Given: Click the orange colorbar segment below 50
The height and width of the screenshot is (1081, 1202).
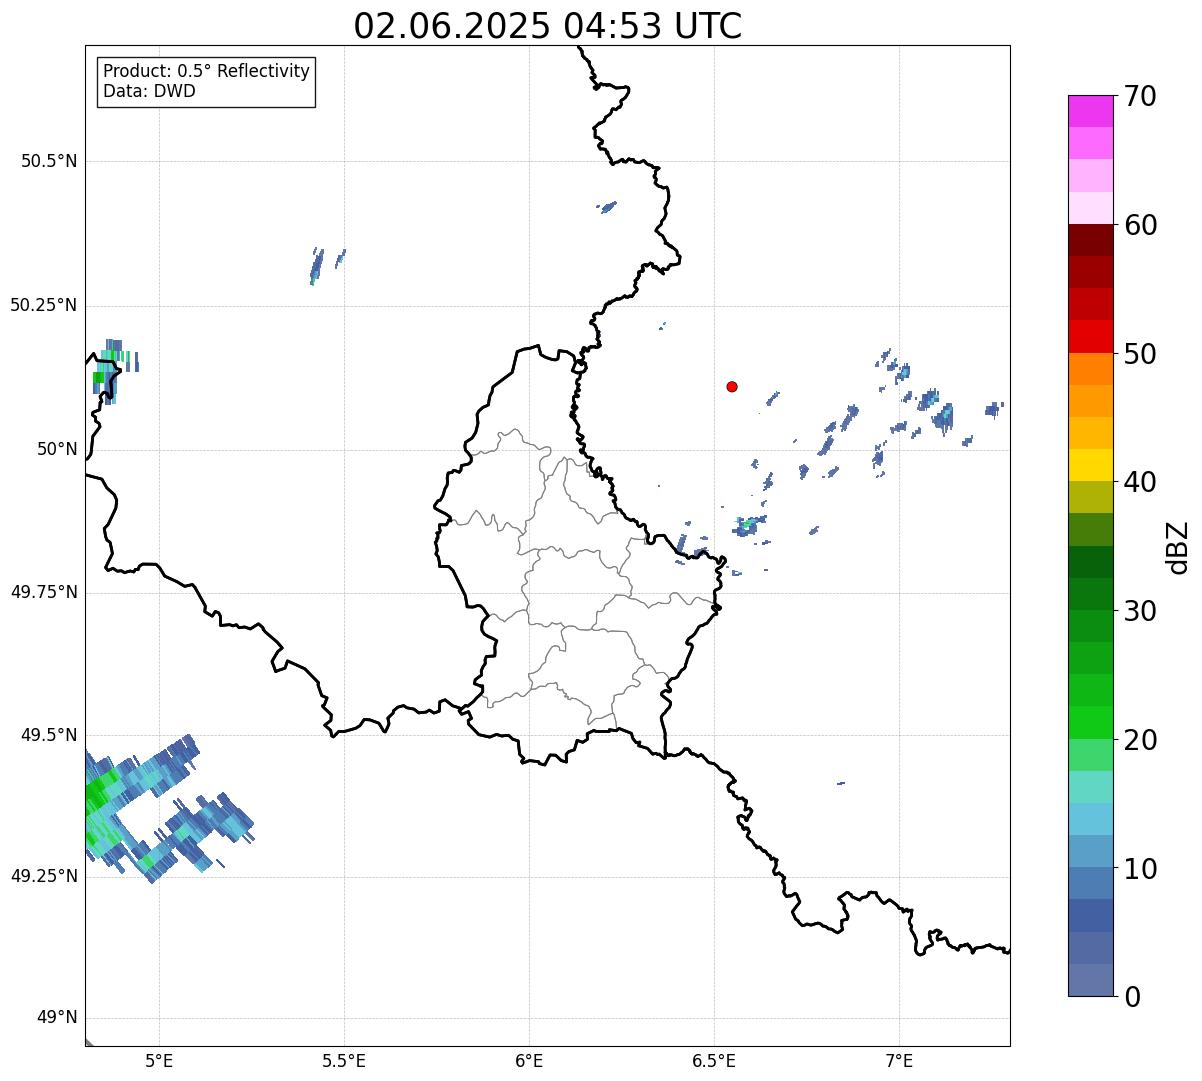Looking at the screenshot, I should (1090, 368).
